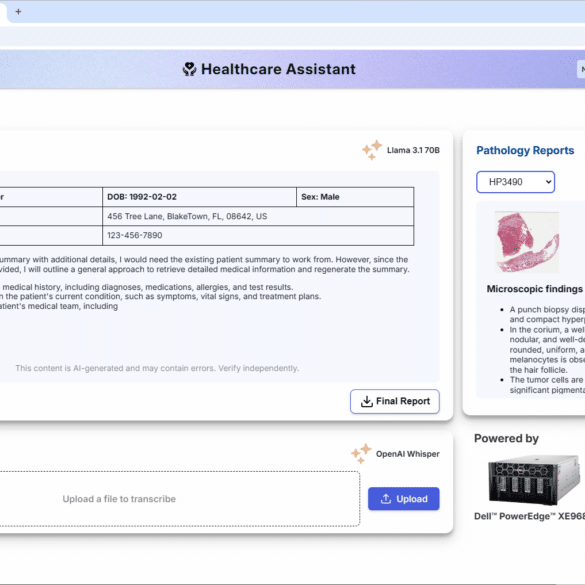Click the sparkle icon beside OpenAI Whisper
This screenshot has width=585, height=585.
(x=361, y=454)
